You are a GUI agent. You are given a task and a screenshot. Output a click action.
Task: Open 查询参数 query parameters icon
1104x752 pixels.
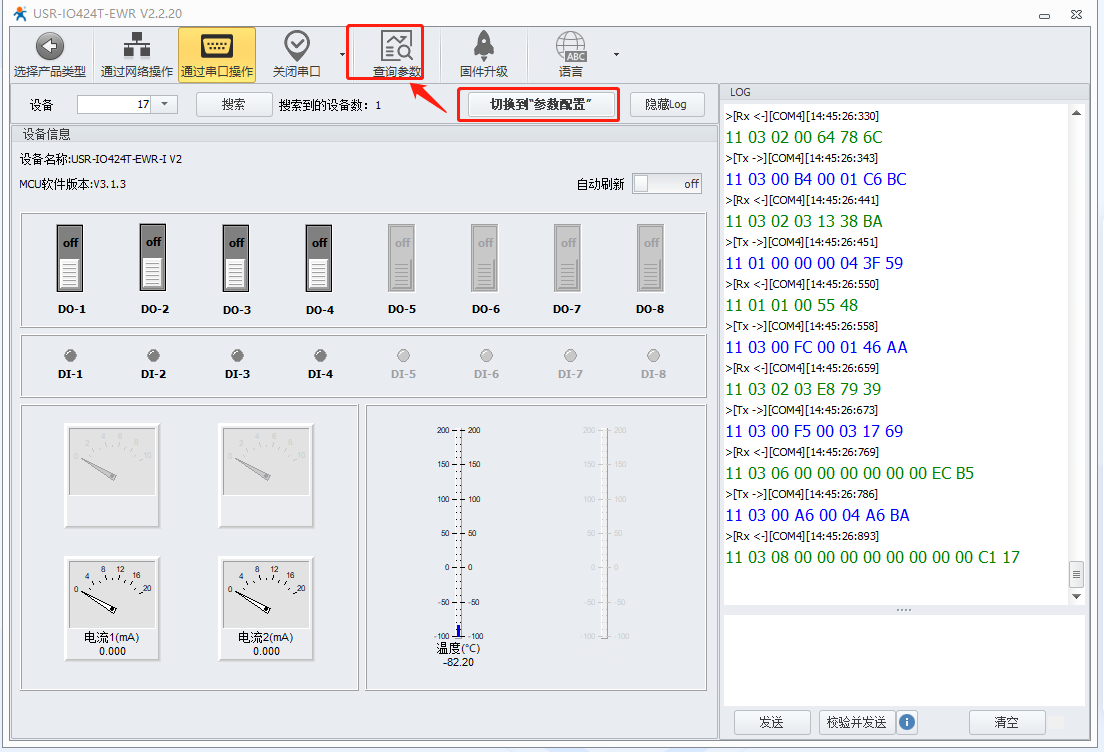pos(397,47)
